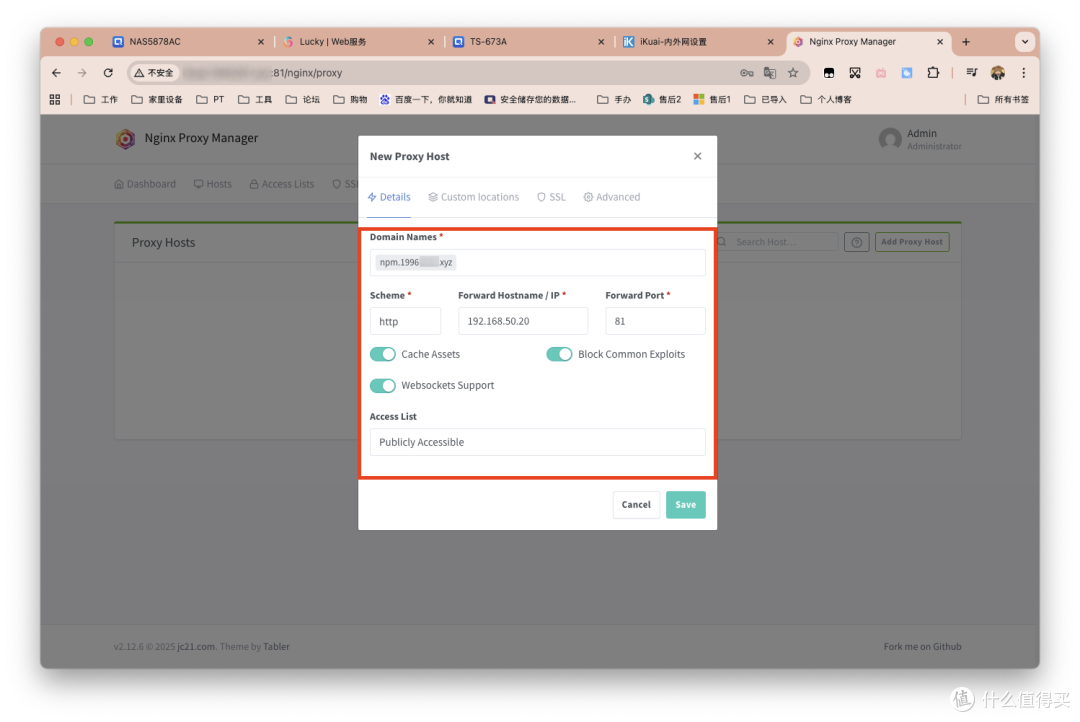Click the browser forward arrow
Screen dimensions: 1080x722
coord(82,73)
